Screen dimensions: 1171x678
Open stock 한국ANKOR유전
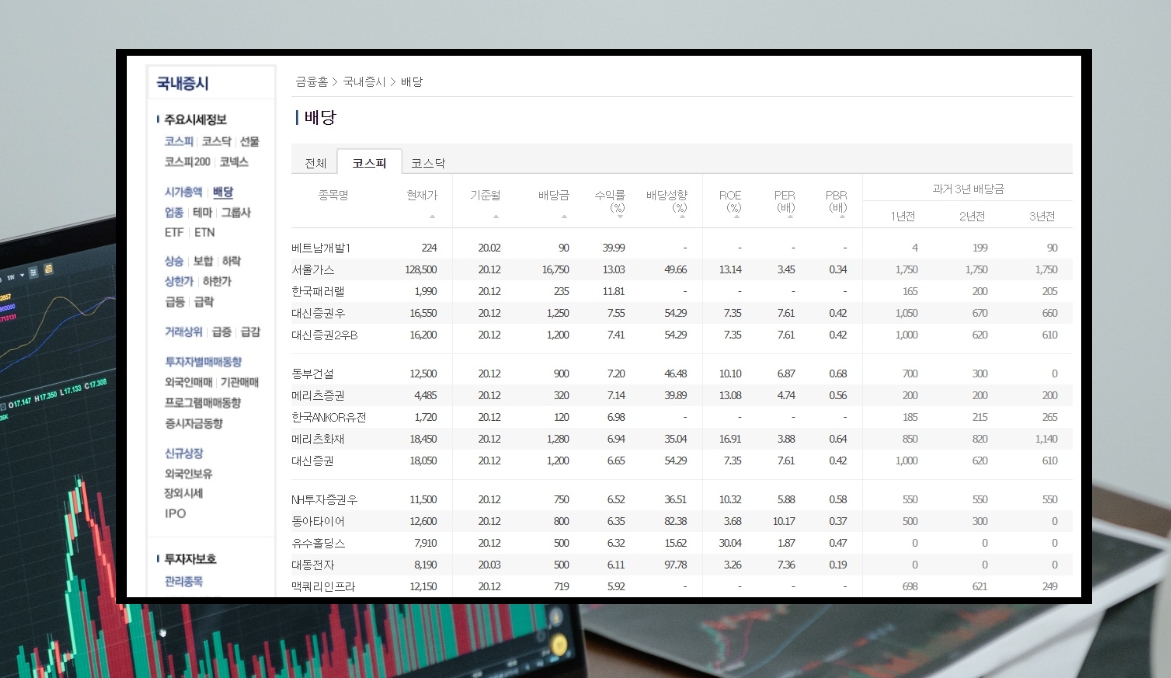point(329,417)
